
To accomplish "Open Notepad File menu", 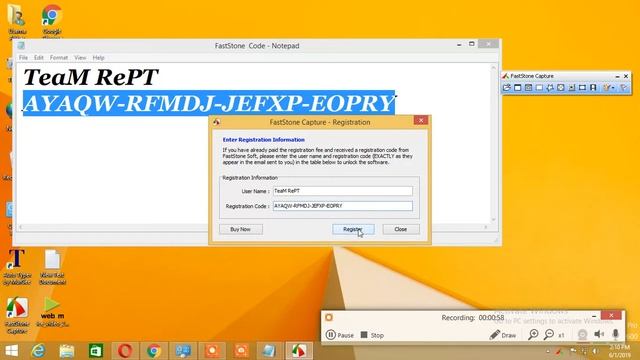I will pyautogui.click(x=23, y=58).
